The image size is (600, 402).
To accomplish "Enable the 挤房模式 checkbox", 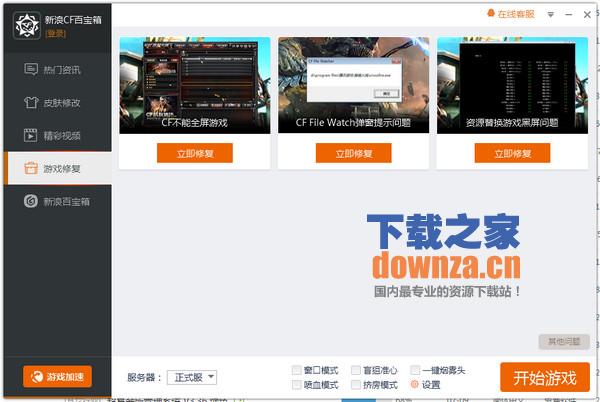I will (355, 384).
